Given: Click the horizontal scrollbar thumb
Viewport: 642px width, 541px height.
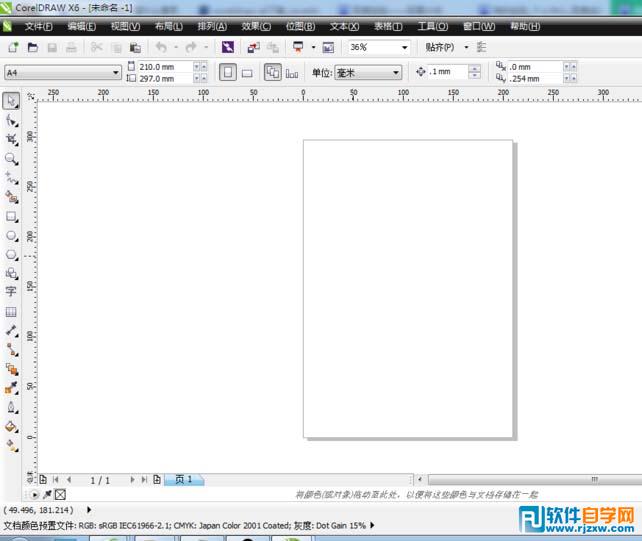Looking at the screenshot, I should (535, 479).
